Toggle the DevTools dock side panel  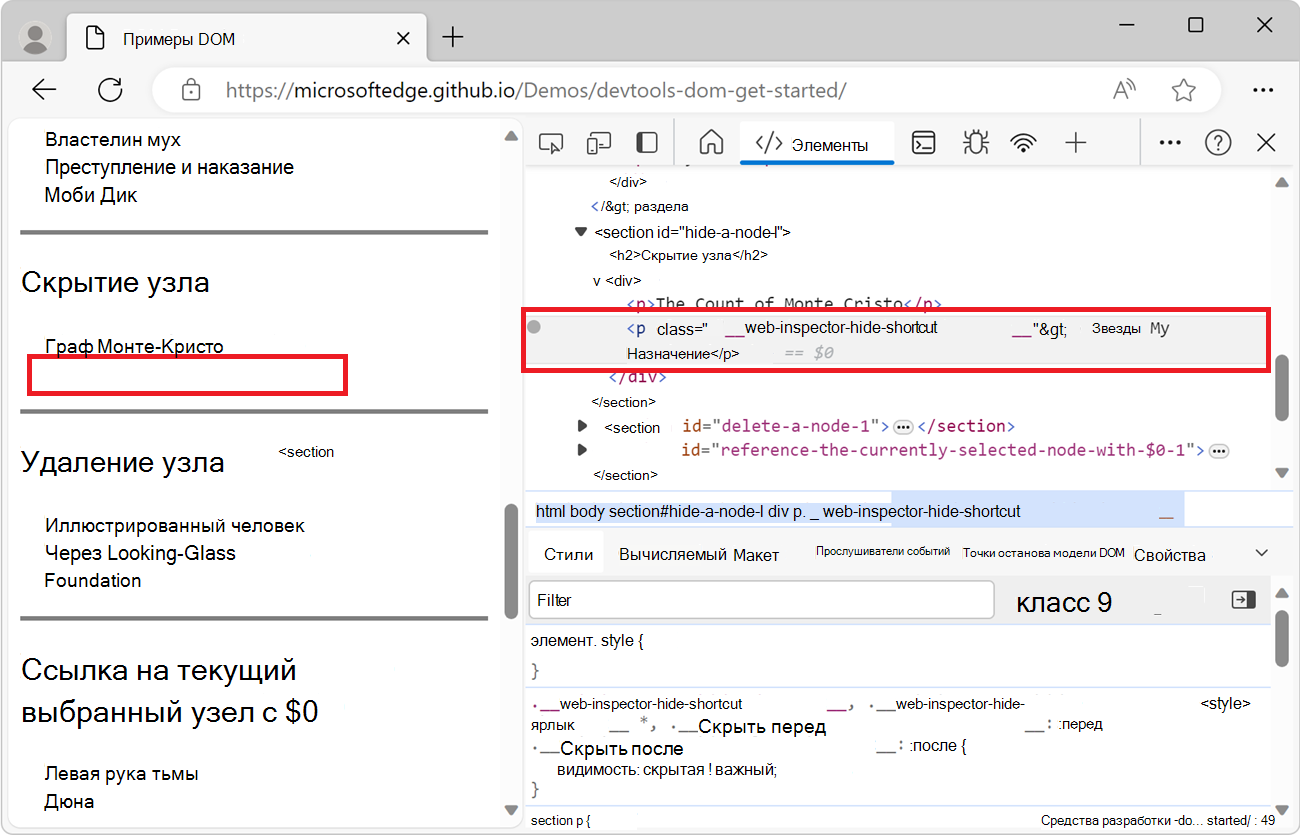pos(646,142)
